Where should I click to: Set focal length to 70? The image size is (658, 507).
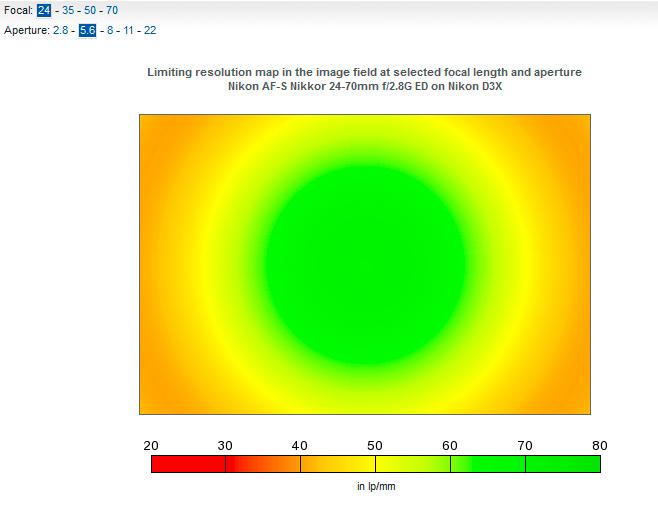point(112,10)
